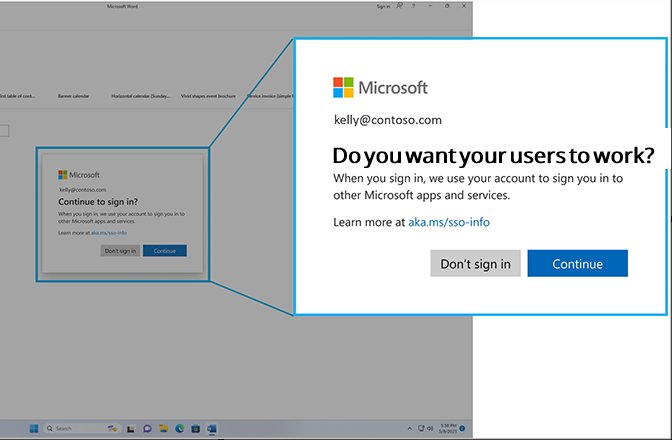672x440 pixels.
Task: Click the taskbar Search box
Action: coord(82,428)
